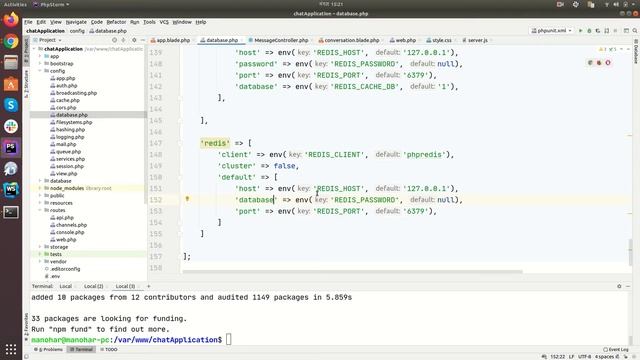
Task: Click UTF-8 encoding in status bar
Action: pos(584,356)
